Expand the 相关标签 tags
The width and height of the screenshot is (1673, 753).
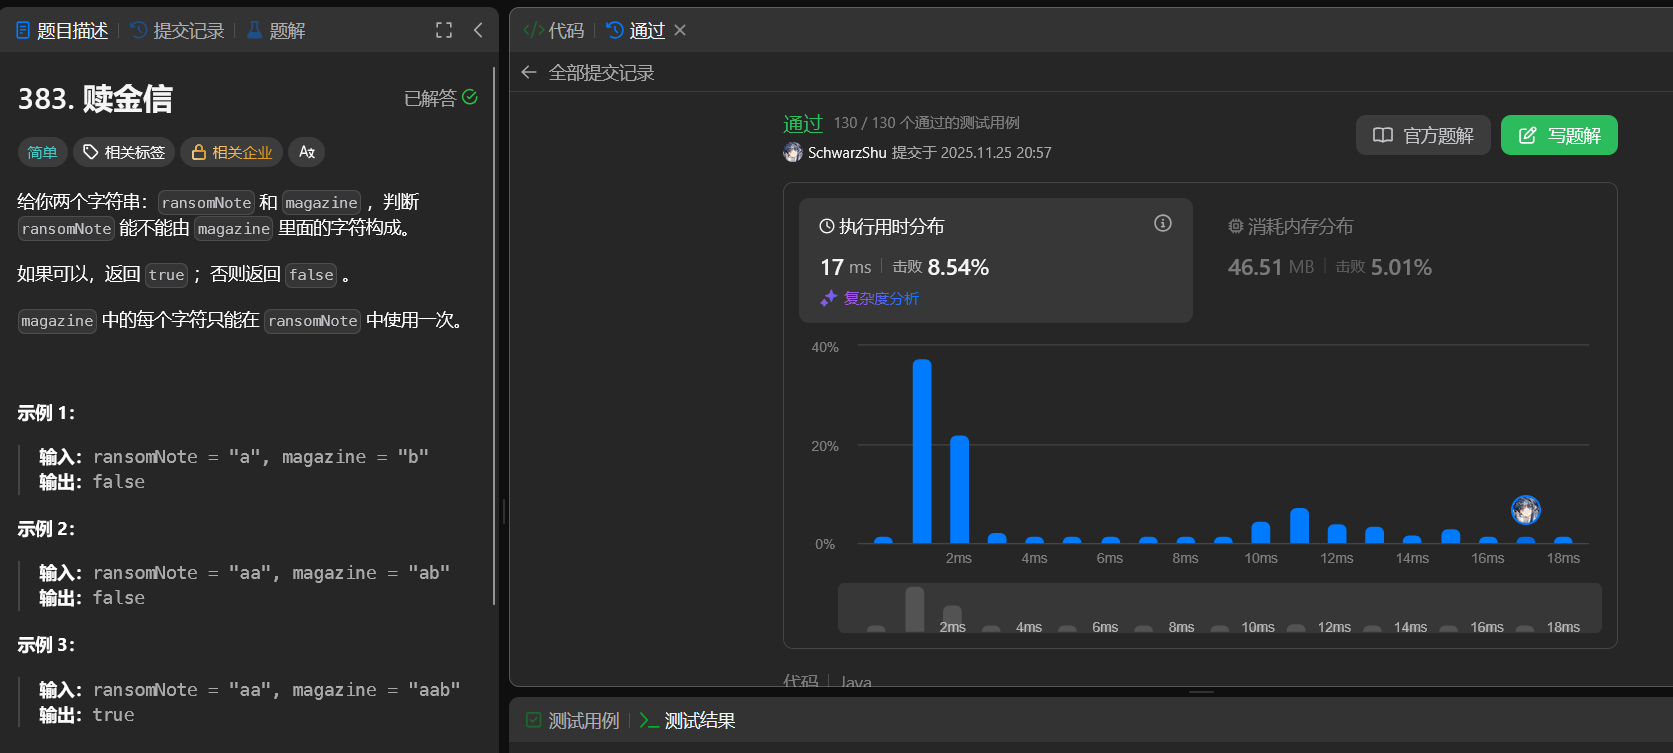[124, 152]
